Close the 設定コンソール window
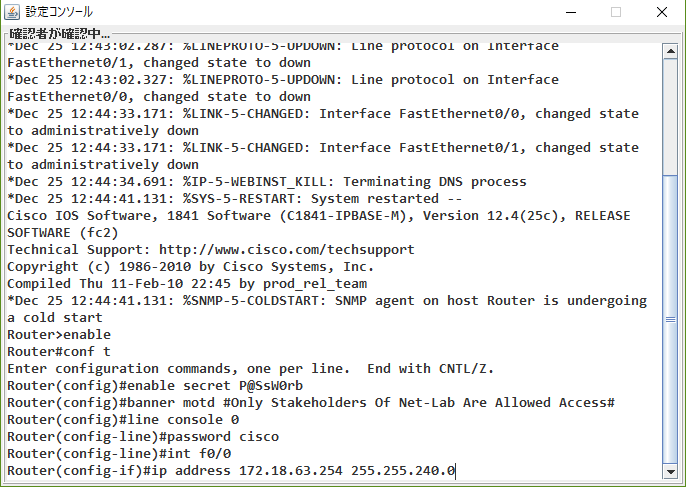Screen dimensions: 686x487 pyautogui.click(x=662, y=12)
